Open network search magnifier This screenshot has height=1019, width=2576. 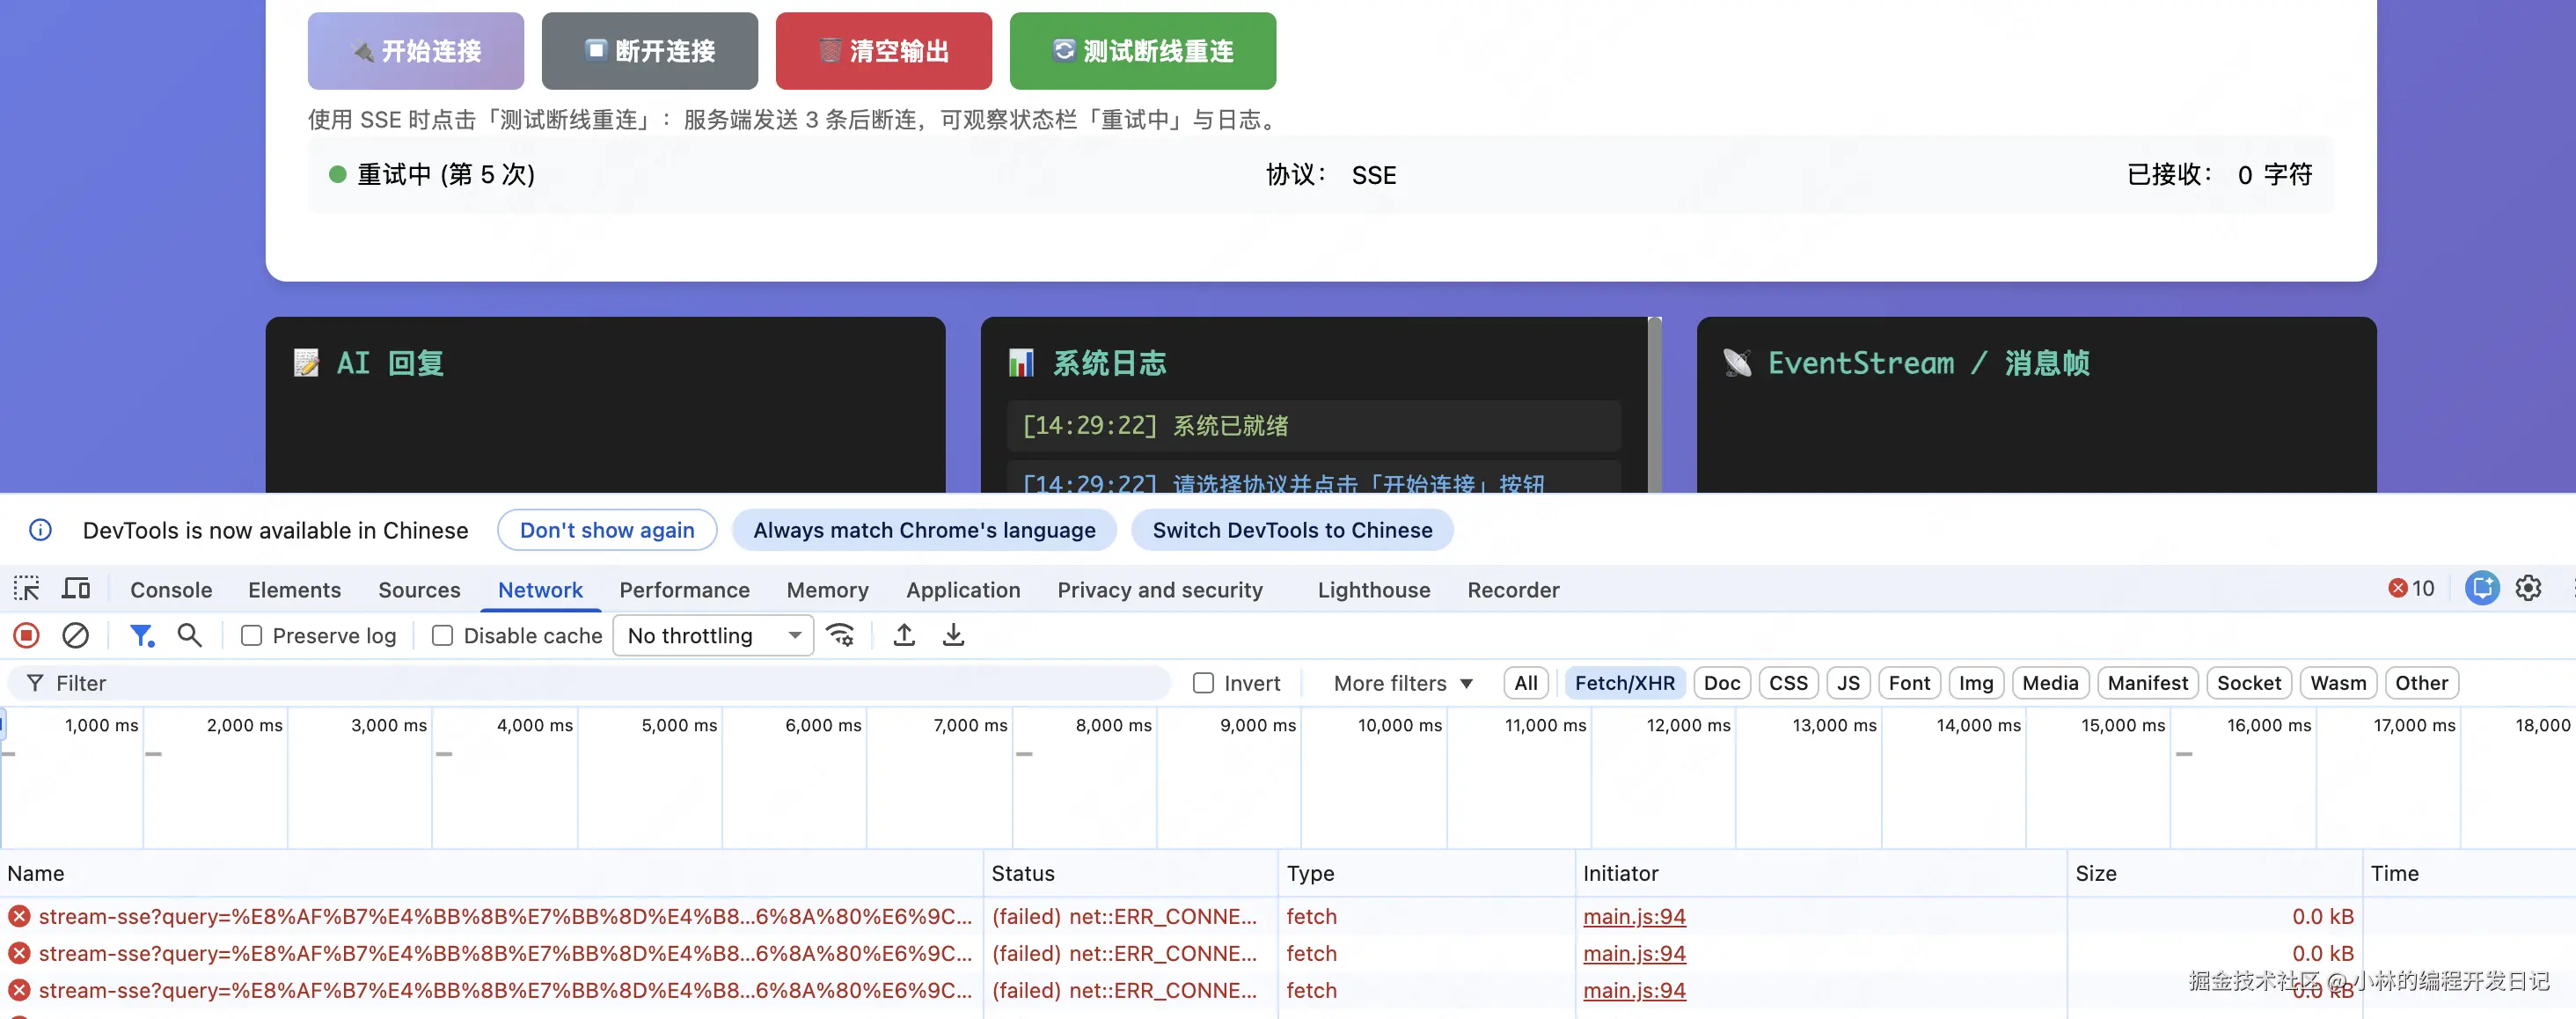click(x=189, y=636)
